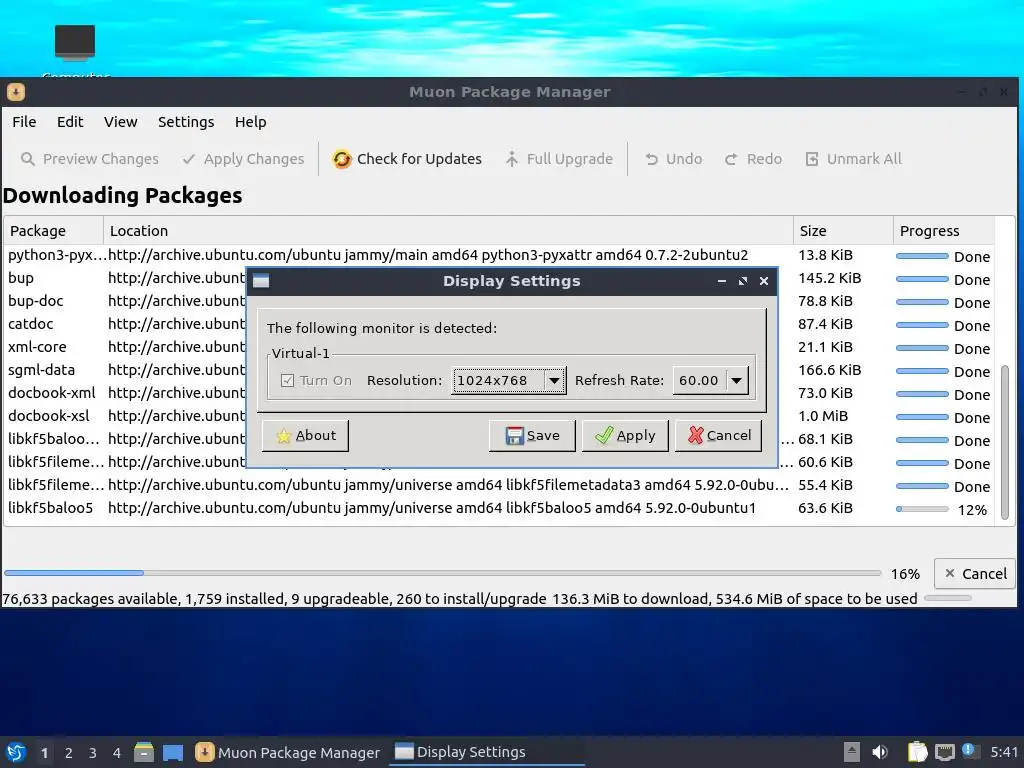Select the docbook-xml package row
This screenshot has height=768, width=1024.
click(500, 393)
